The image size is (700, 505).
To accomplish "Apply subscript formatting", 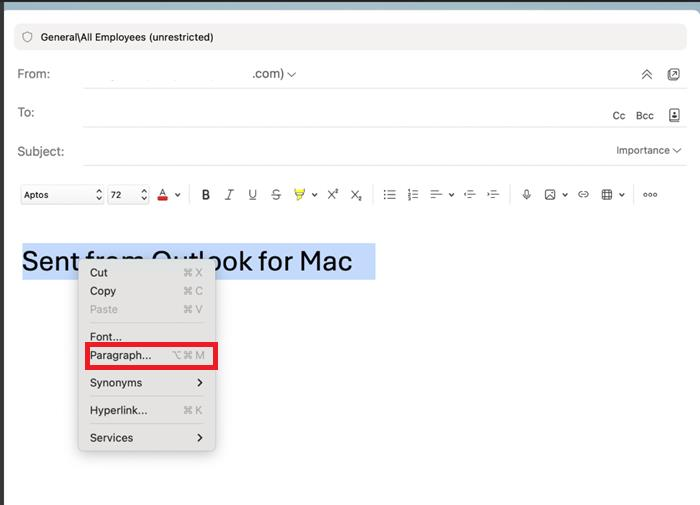I will click(356, 195).
